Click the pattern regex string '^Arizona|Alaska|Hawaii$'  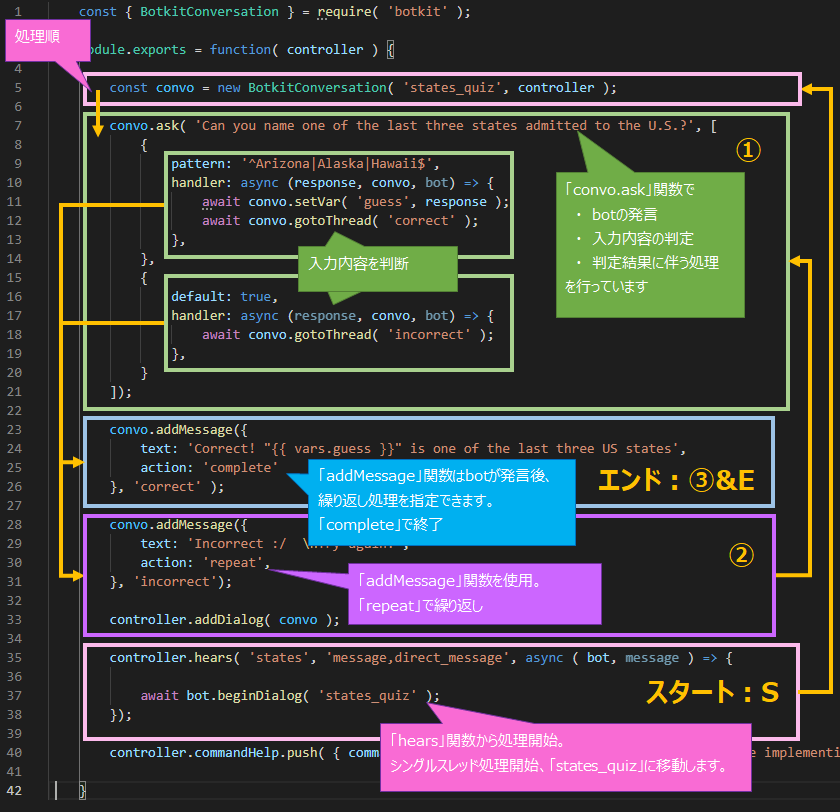coord(333,164)
